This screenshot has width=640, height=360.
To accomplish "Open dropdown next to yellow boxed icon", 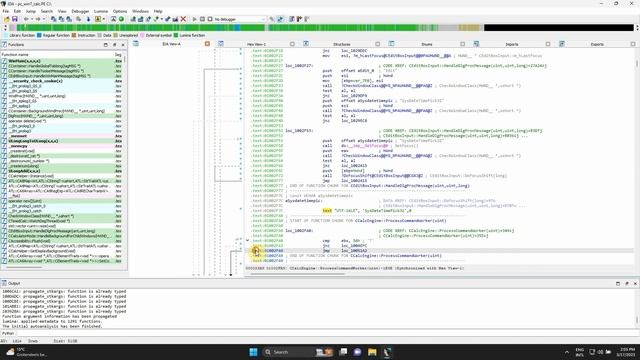I will (104, 19).
